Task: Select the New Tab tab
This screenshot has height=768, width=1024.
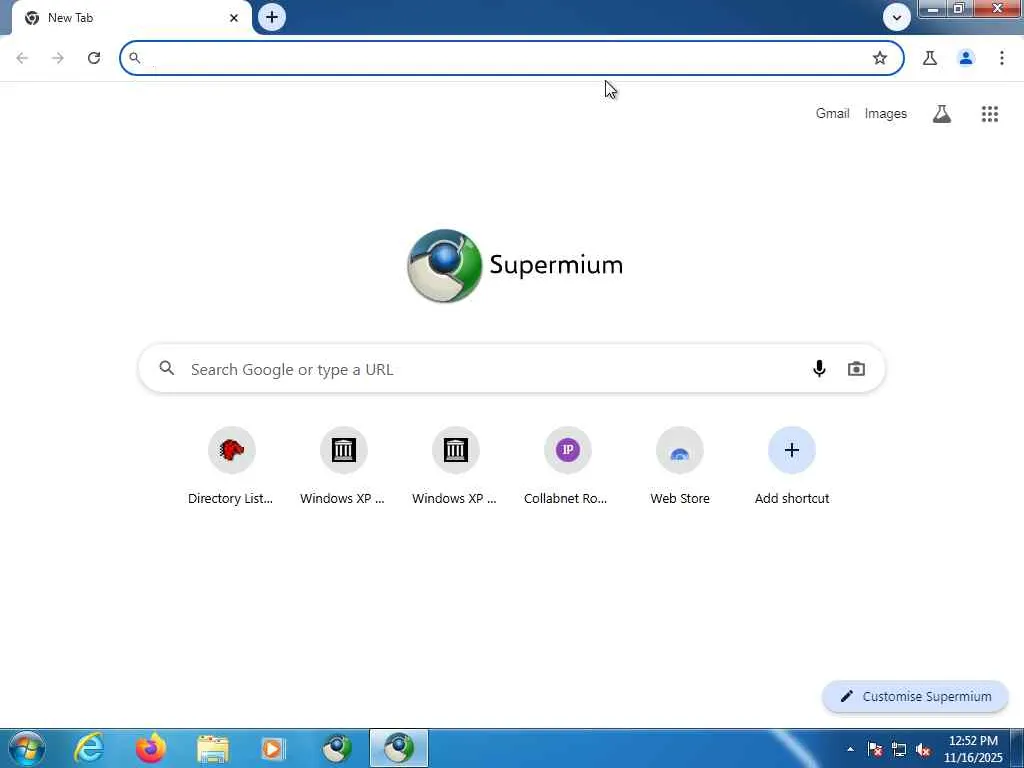Action: [x=131, y=18]
